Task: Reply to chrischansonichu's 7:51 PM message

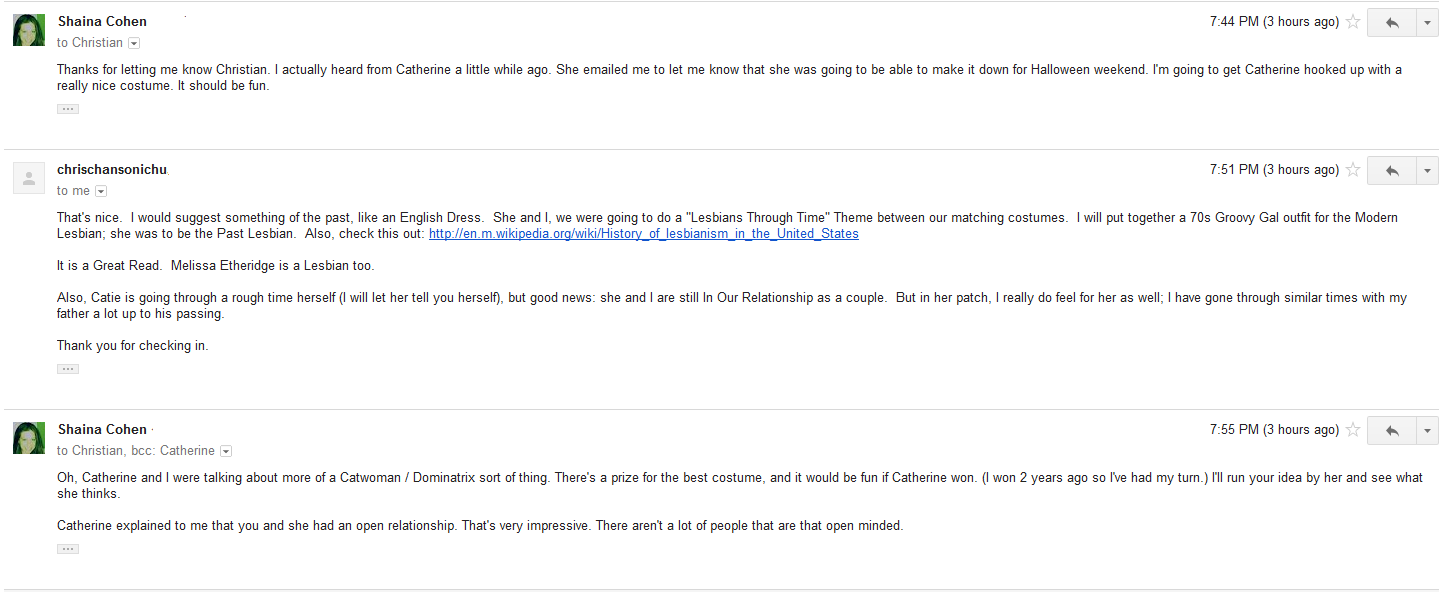Action: coord(1391,170)
